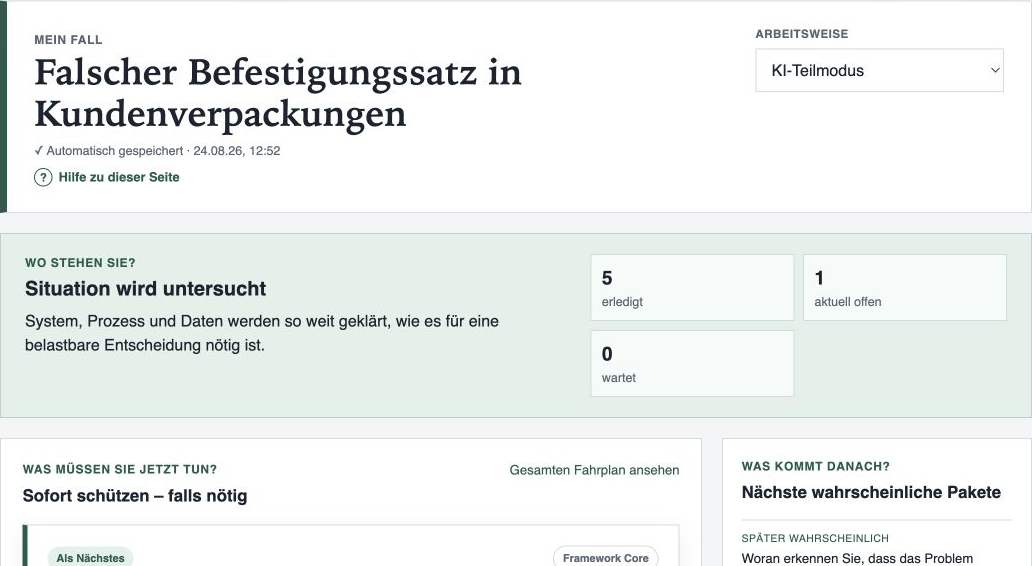
Task: Click the Was kommt danach section label
Action: tap(815, 467)
